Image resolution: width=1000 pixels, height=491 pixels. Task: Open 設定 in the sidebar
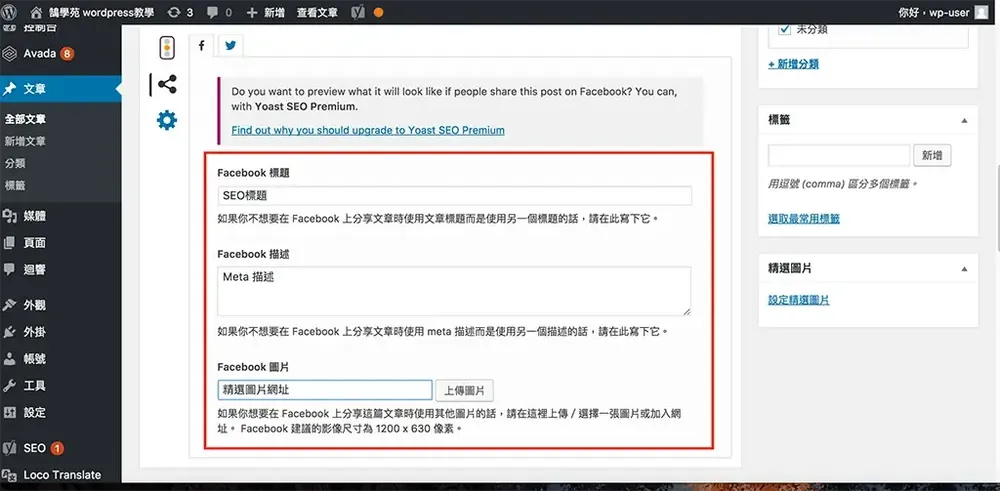61,413
